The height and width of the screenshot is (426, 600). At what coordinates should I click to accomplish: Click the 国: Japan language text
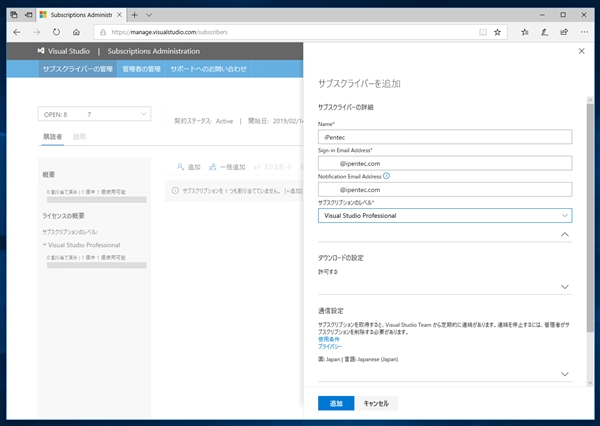[358, 359]
